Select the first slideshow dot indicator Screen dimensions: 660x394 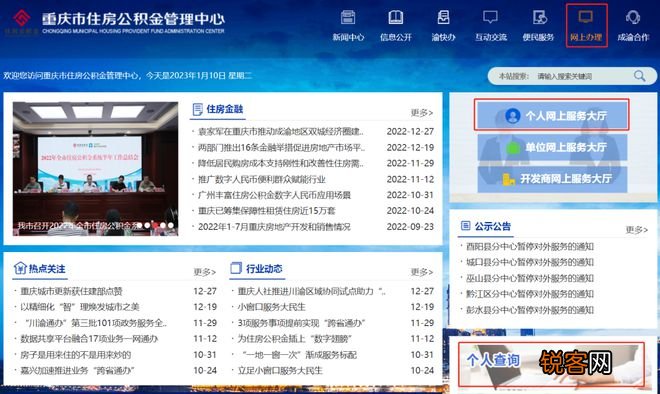point(140,225)
